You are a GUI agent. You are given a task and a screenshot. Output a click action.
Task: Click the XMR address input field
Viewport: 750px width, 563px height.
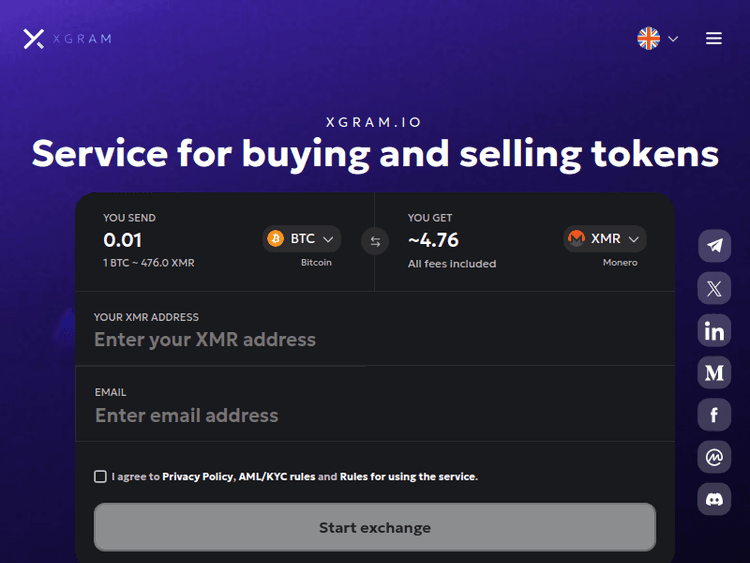tap(375, 340)
